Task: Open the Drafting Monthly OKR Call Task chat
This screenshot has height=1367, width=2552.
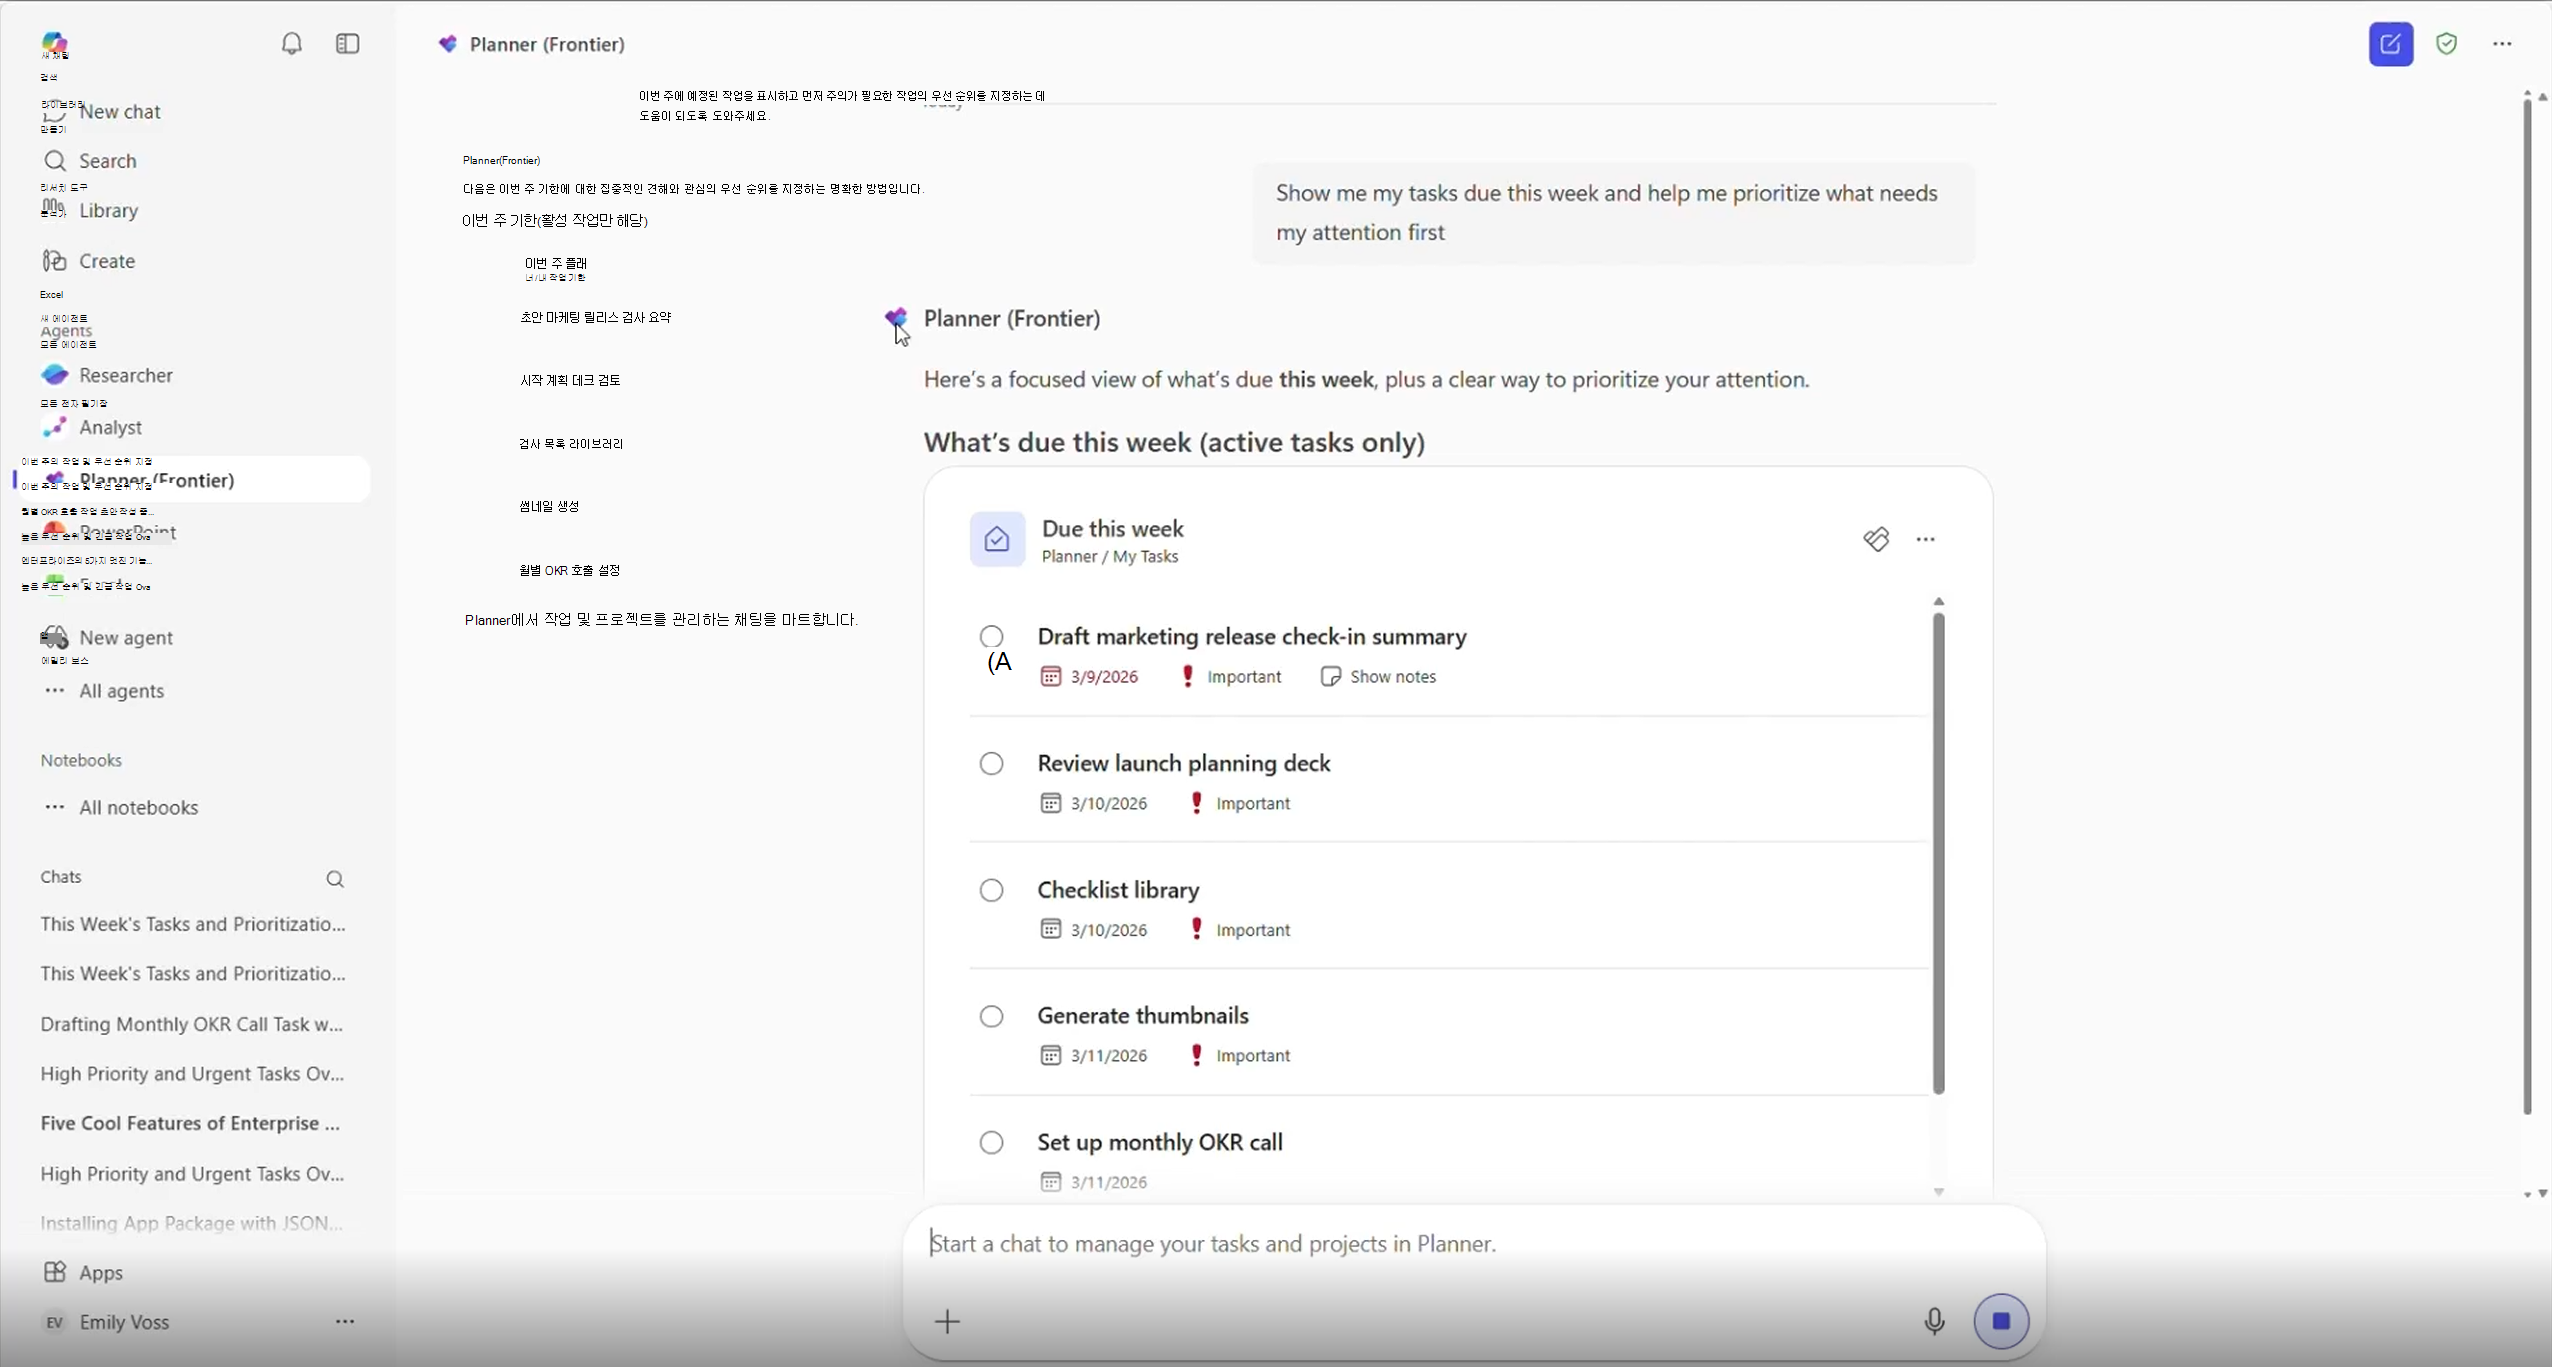Action: point(192,1024)
